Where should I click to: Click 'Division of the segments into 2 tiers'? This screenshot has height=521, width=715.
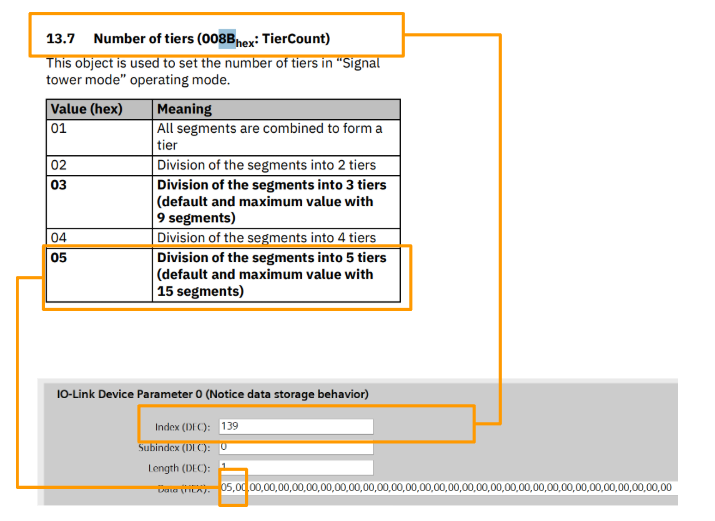point(265,165)
